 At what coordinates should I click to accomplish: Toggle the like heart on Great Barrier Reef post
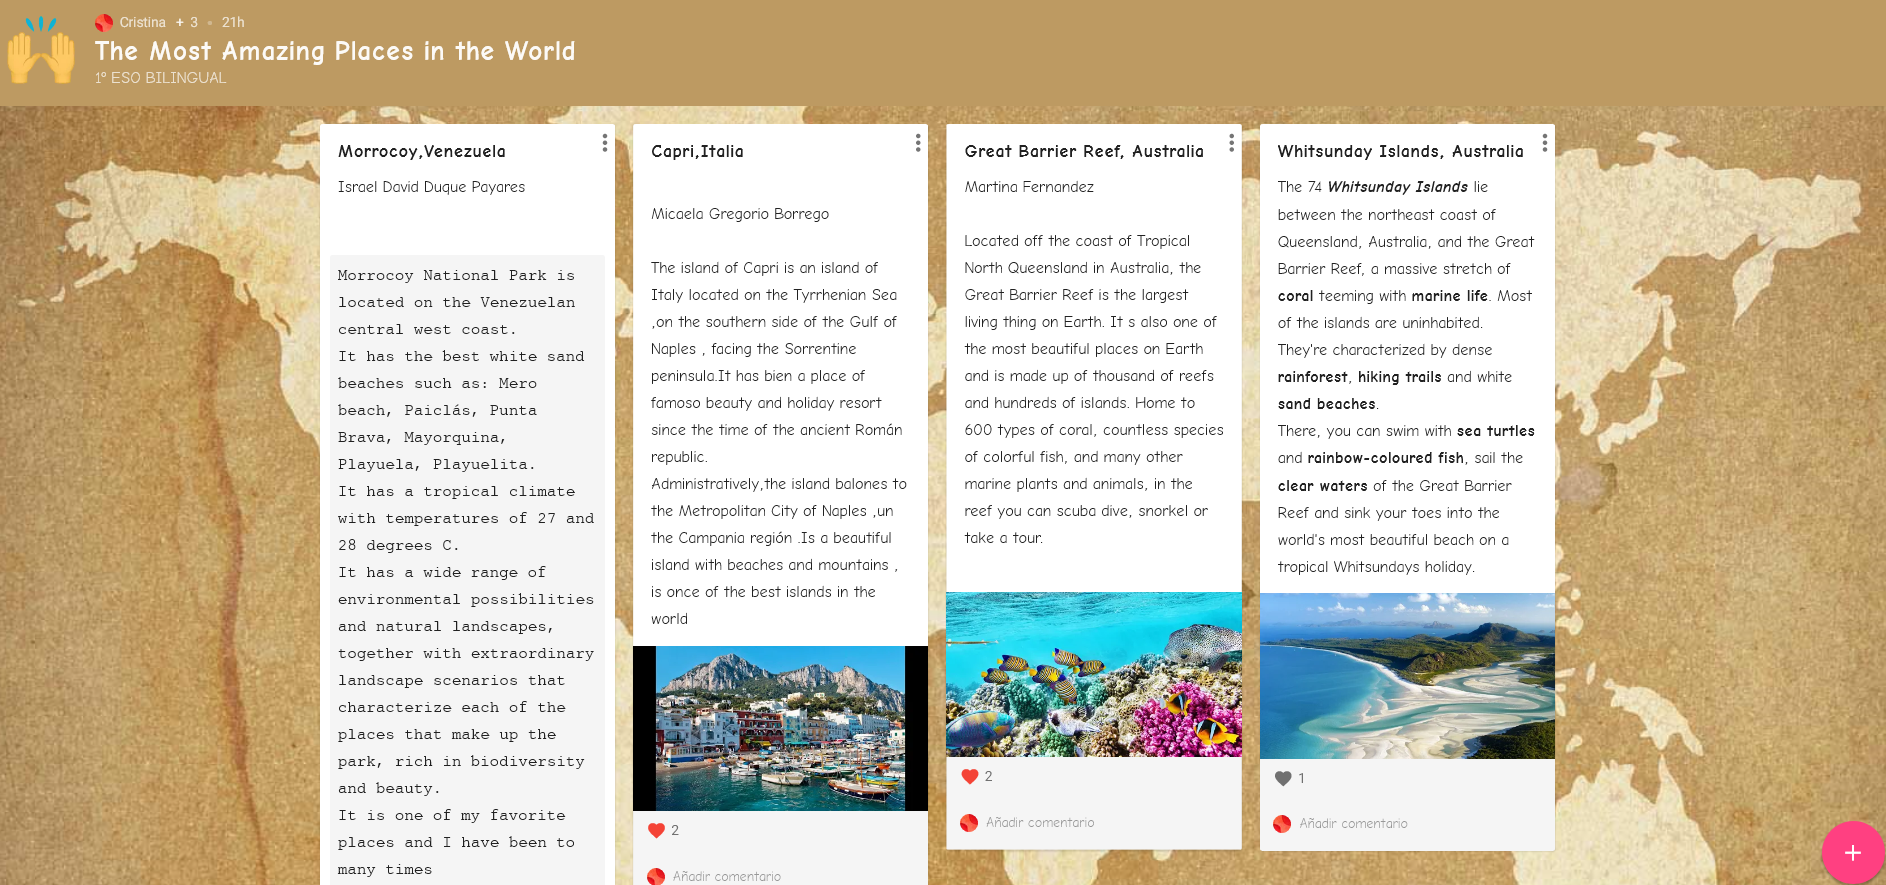pyautogui.click(x=970, y=776)
